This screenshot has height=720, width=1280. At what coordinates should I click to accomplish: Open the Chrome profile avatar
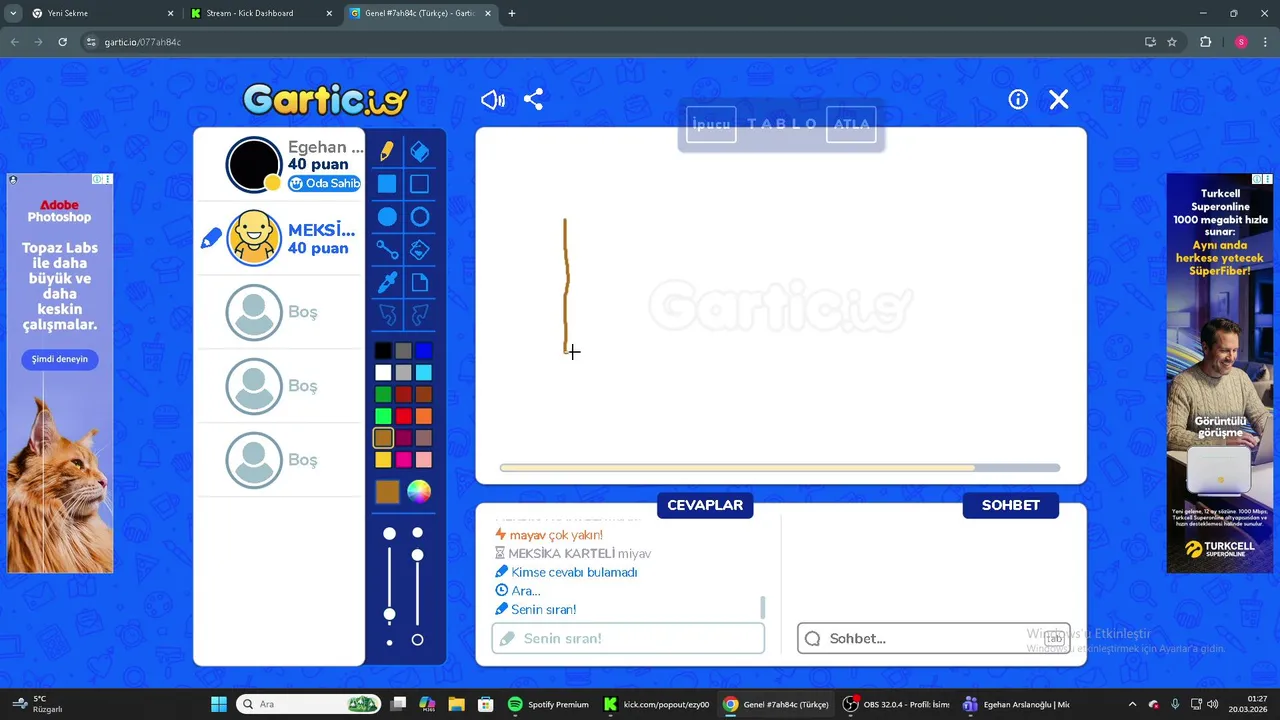(x=1241, y=42)
